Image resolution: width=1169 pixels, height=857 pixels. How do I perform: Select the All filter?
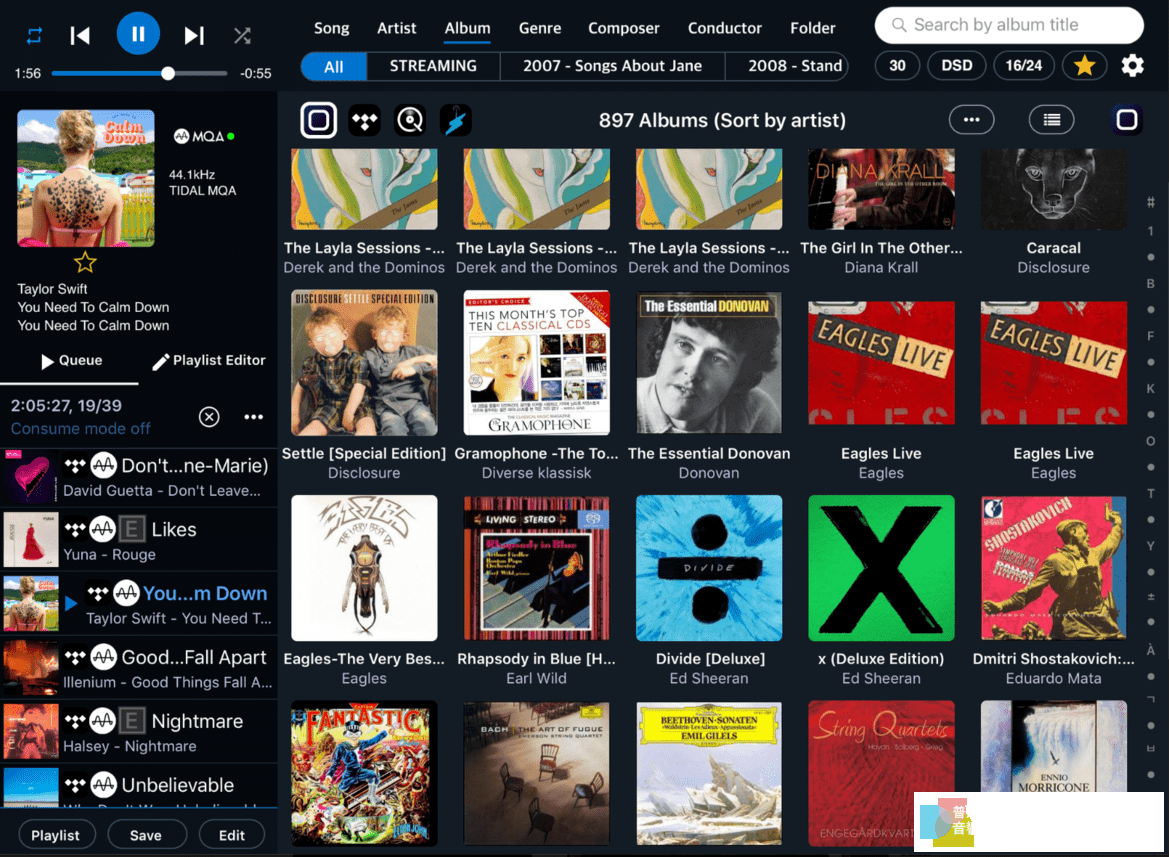click(334, 66)
